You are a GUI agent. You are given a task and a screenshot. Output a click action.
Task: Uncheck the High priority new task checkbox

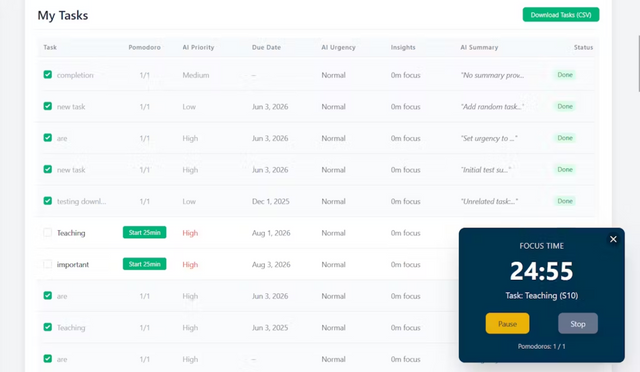point(48,169)
